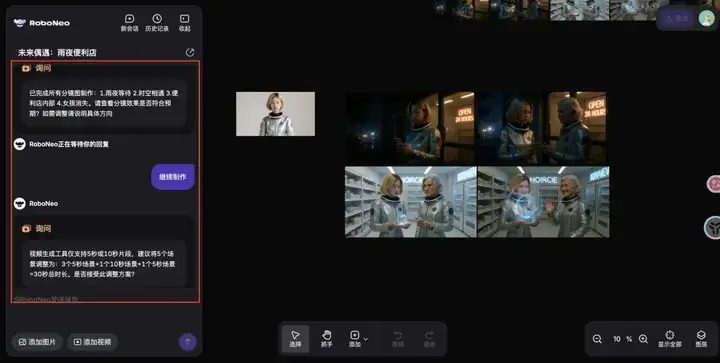The width and height of the screenshot is (720, 363).
Task: Expand the add (添加) dropdown arrow
Action: (x=366, y=339)
